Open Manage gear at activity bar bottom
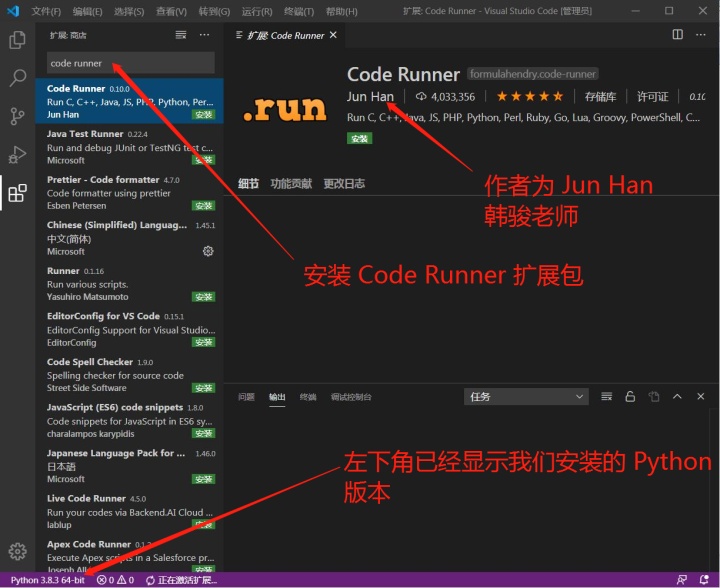This screenshot has width=720, height=588. [x=17, y=551]
